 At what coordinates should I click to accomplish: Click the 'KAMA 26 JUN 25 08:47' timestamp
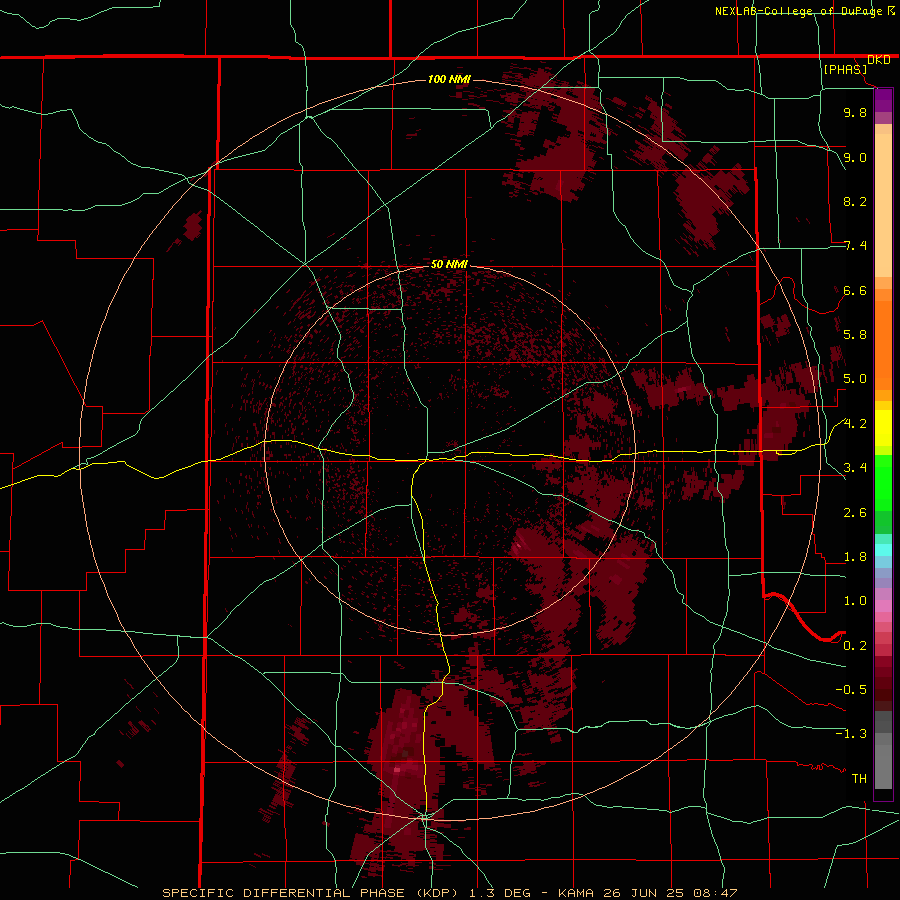[647, 893]
